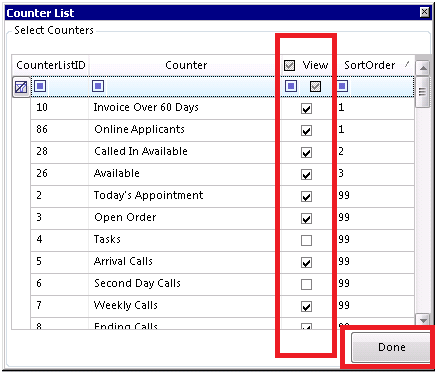Check the View box for Tasks
435x372 pixels.
[x=306, y=240]
